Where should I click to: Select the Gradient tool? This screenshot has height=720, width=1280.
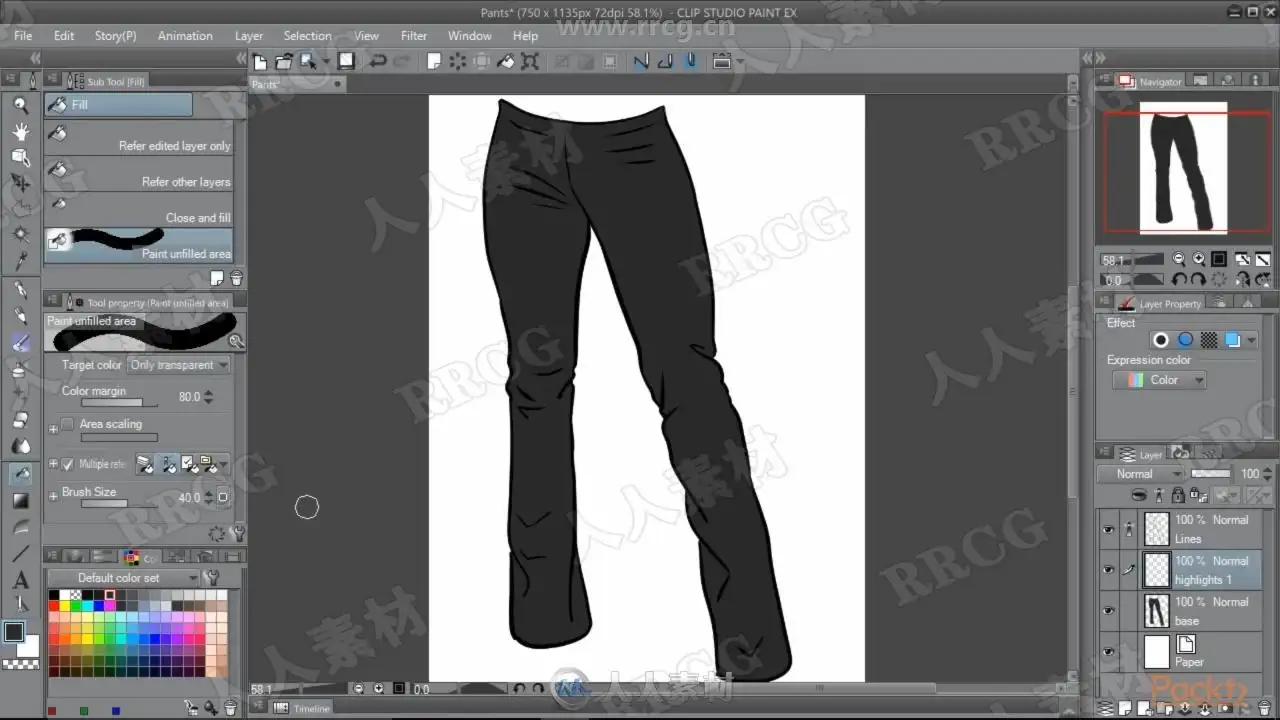tap(21, 500)
